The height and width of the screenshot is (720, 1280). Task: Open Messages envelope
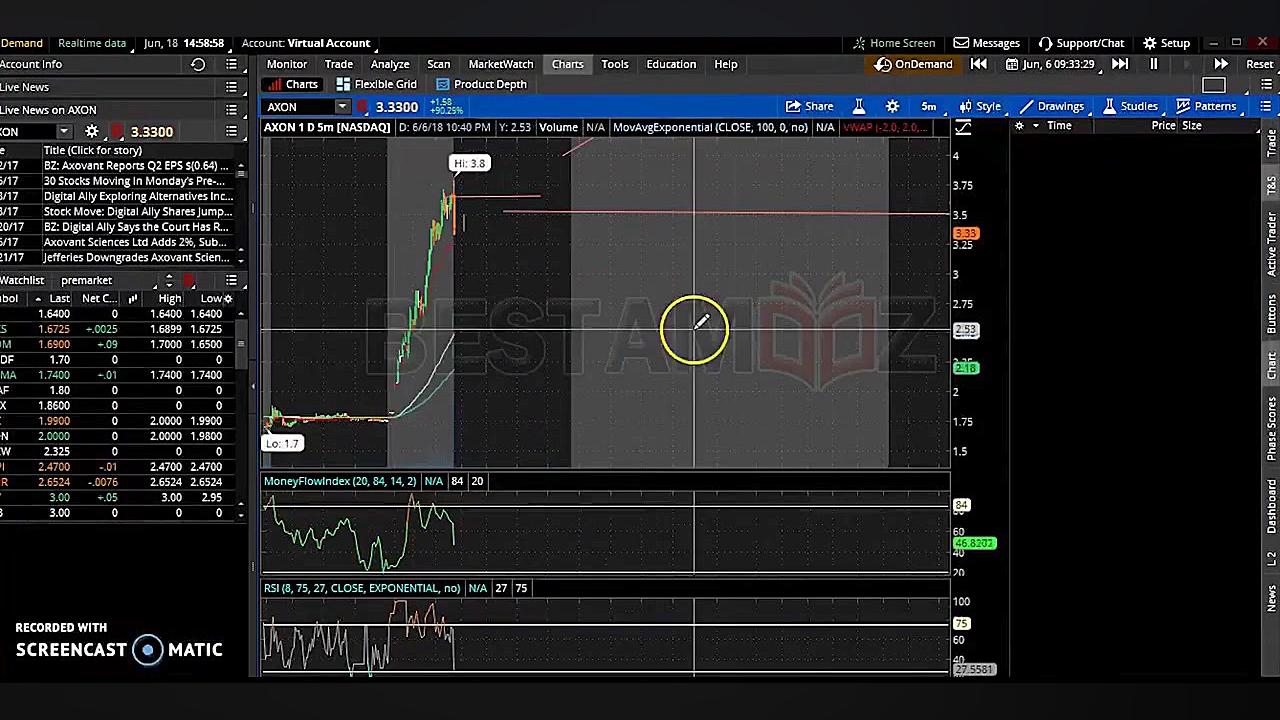point(986,43)
